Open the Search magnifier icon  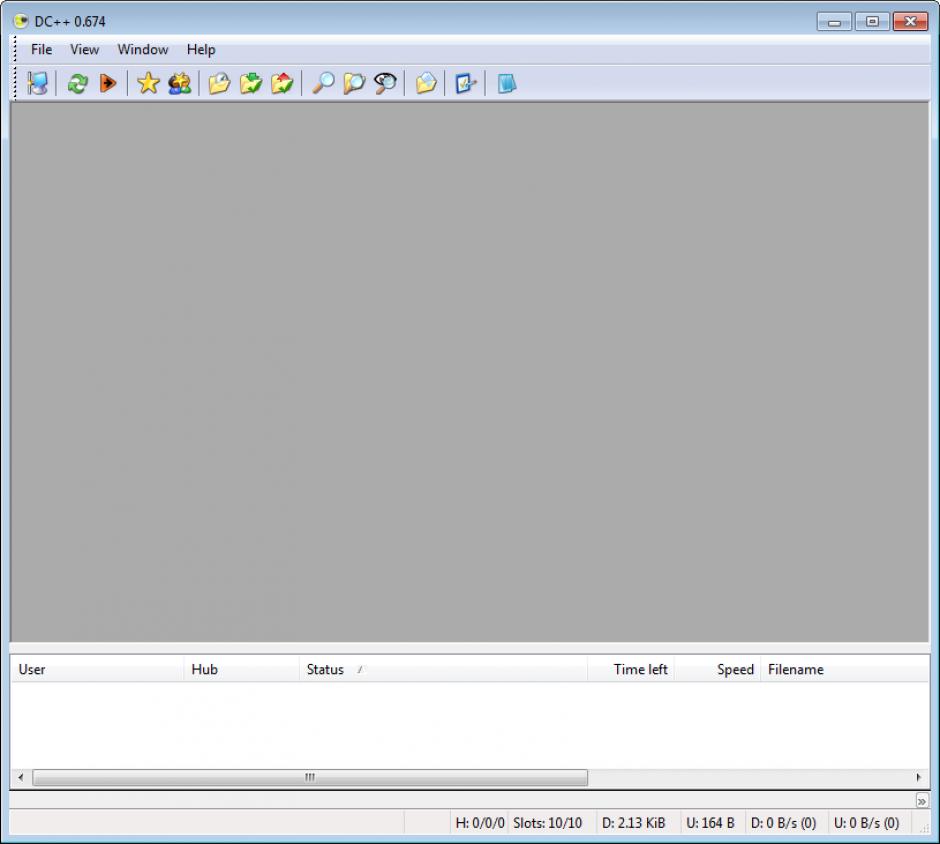323,83
